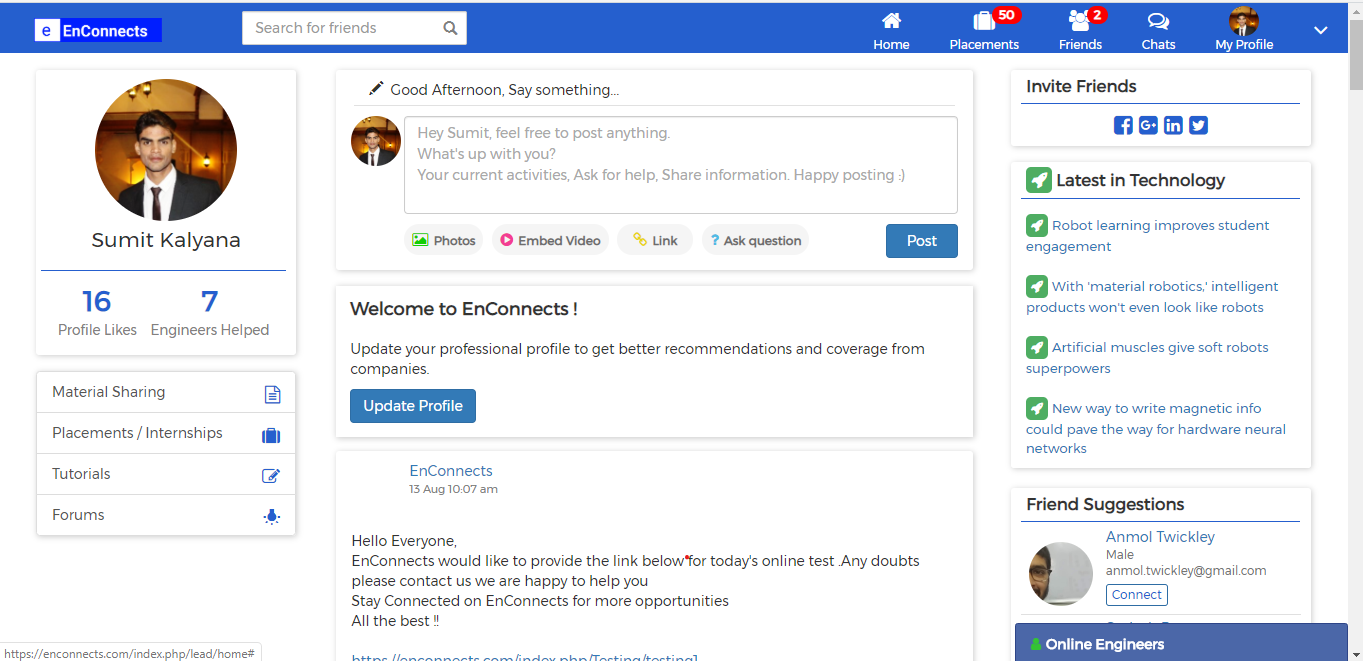Focus the Search for friends field

[354, 28]
